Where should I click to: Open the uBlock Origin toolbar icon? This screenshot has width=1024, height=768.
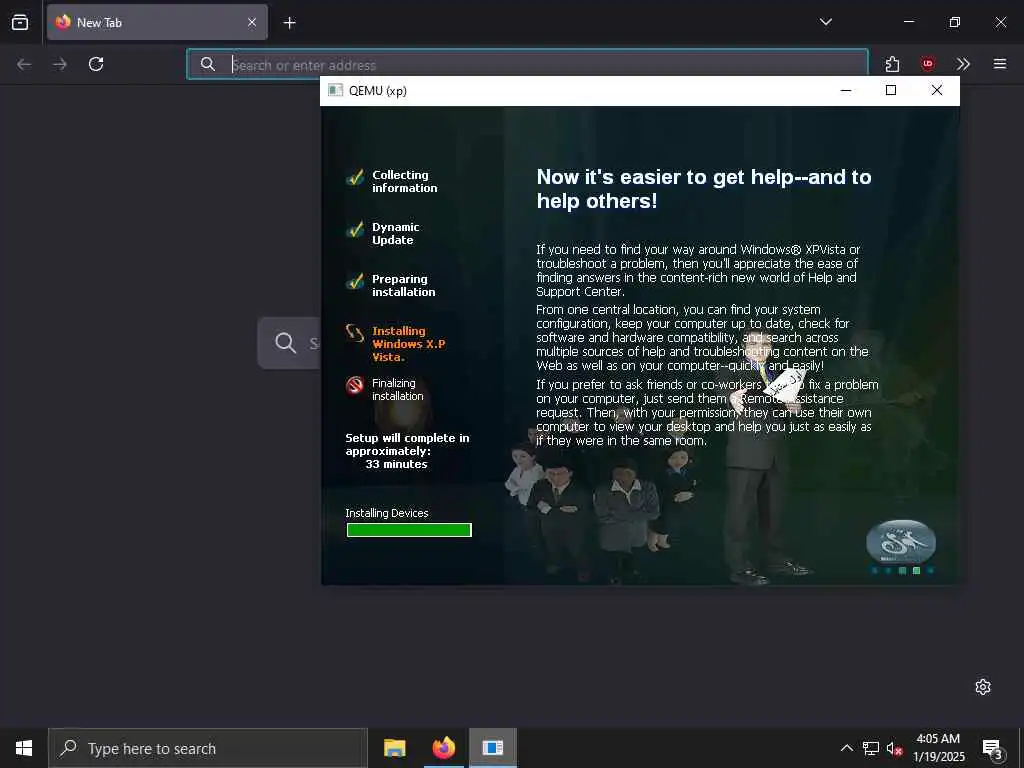[927, 64]
